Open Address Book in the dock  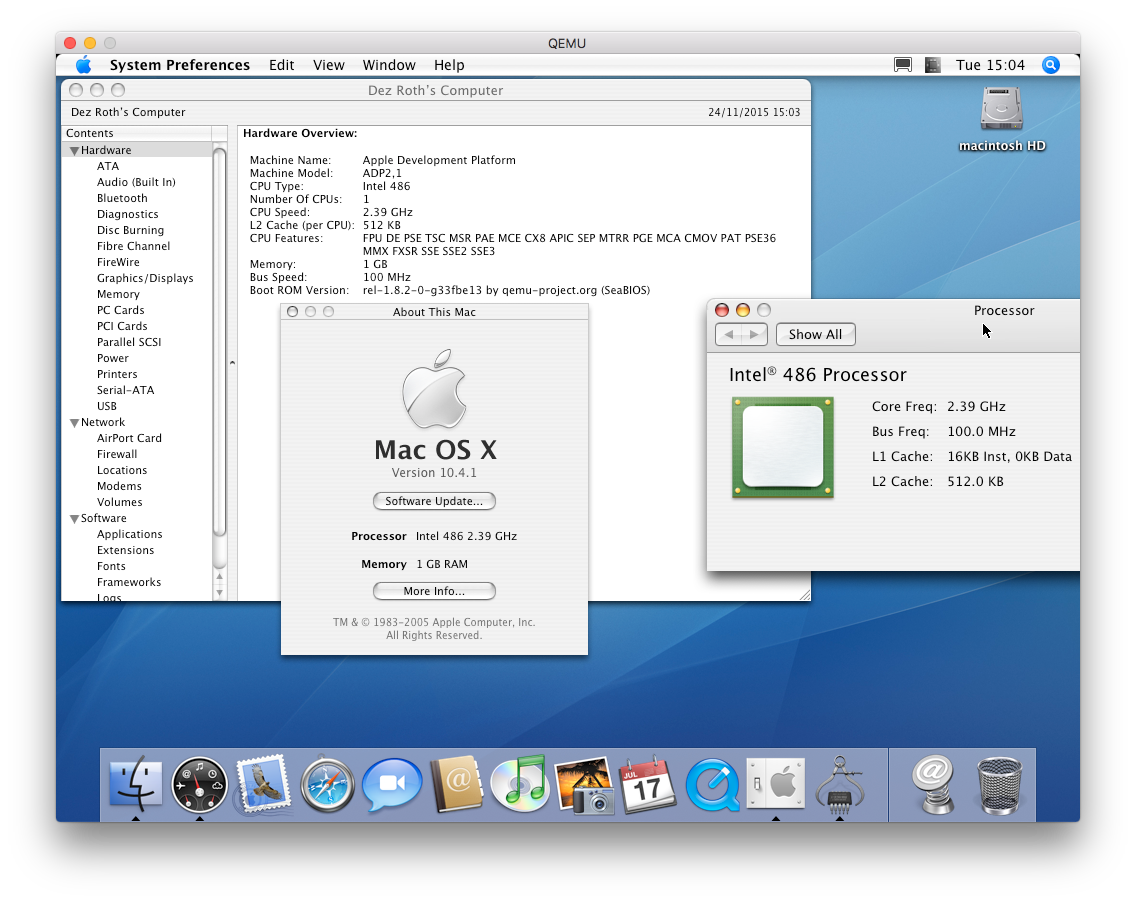(456, 783)
